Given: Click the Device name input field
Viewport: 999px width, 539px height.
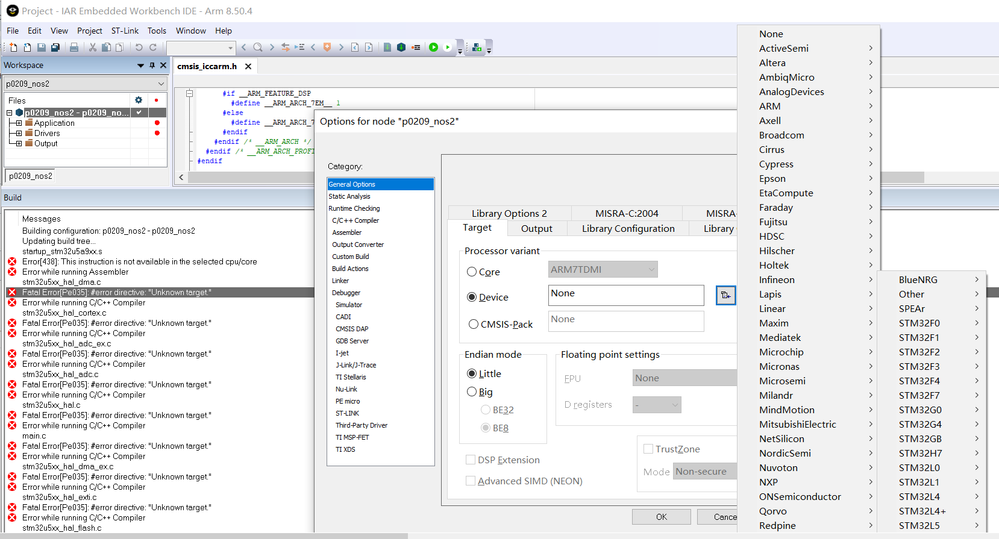Looking at the screenshot, I should click(x=626, y=295).
